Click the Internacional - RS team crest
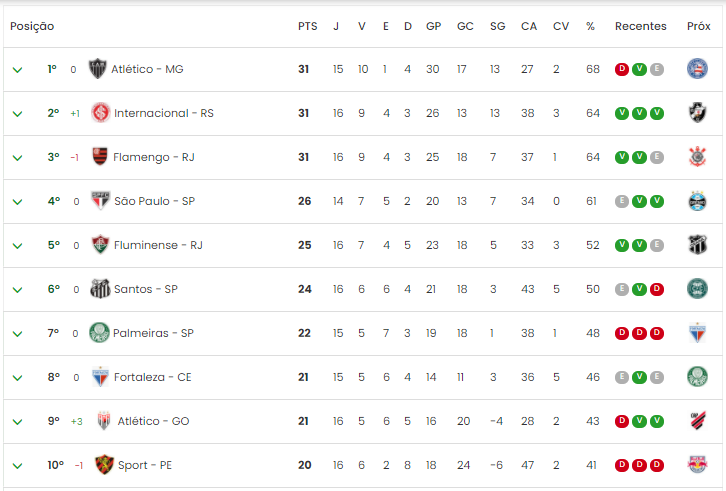Viewport: 726px width, 491px height. pyautogui.click(x=100, y=113)
